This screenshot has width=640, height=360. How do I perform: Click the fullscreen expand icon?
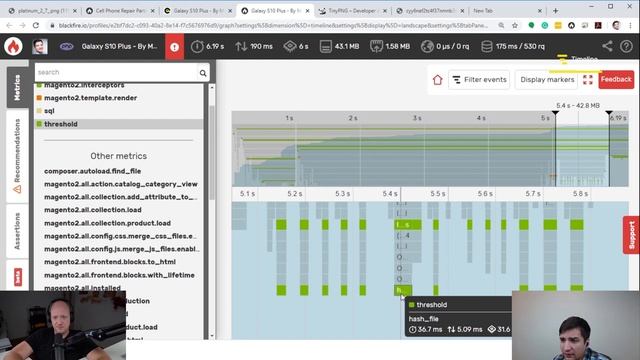(x=587, y=80)
